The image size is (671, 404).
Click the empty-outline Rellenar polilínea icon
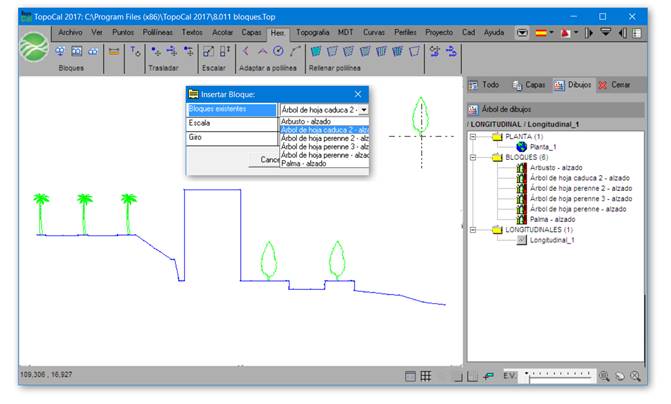point(414,51)
